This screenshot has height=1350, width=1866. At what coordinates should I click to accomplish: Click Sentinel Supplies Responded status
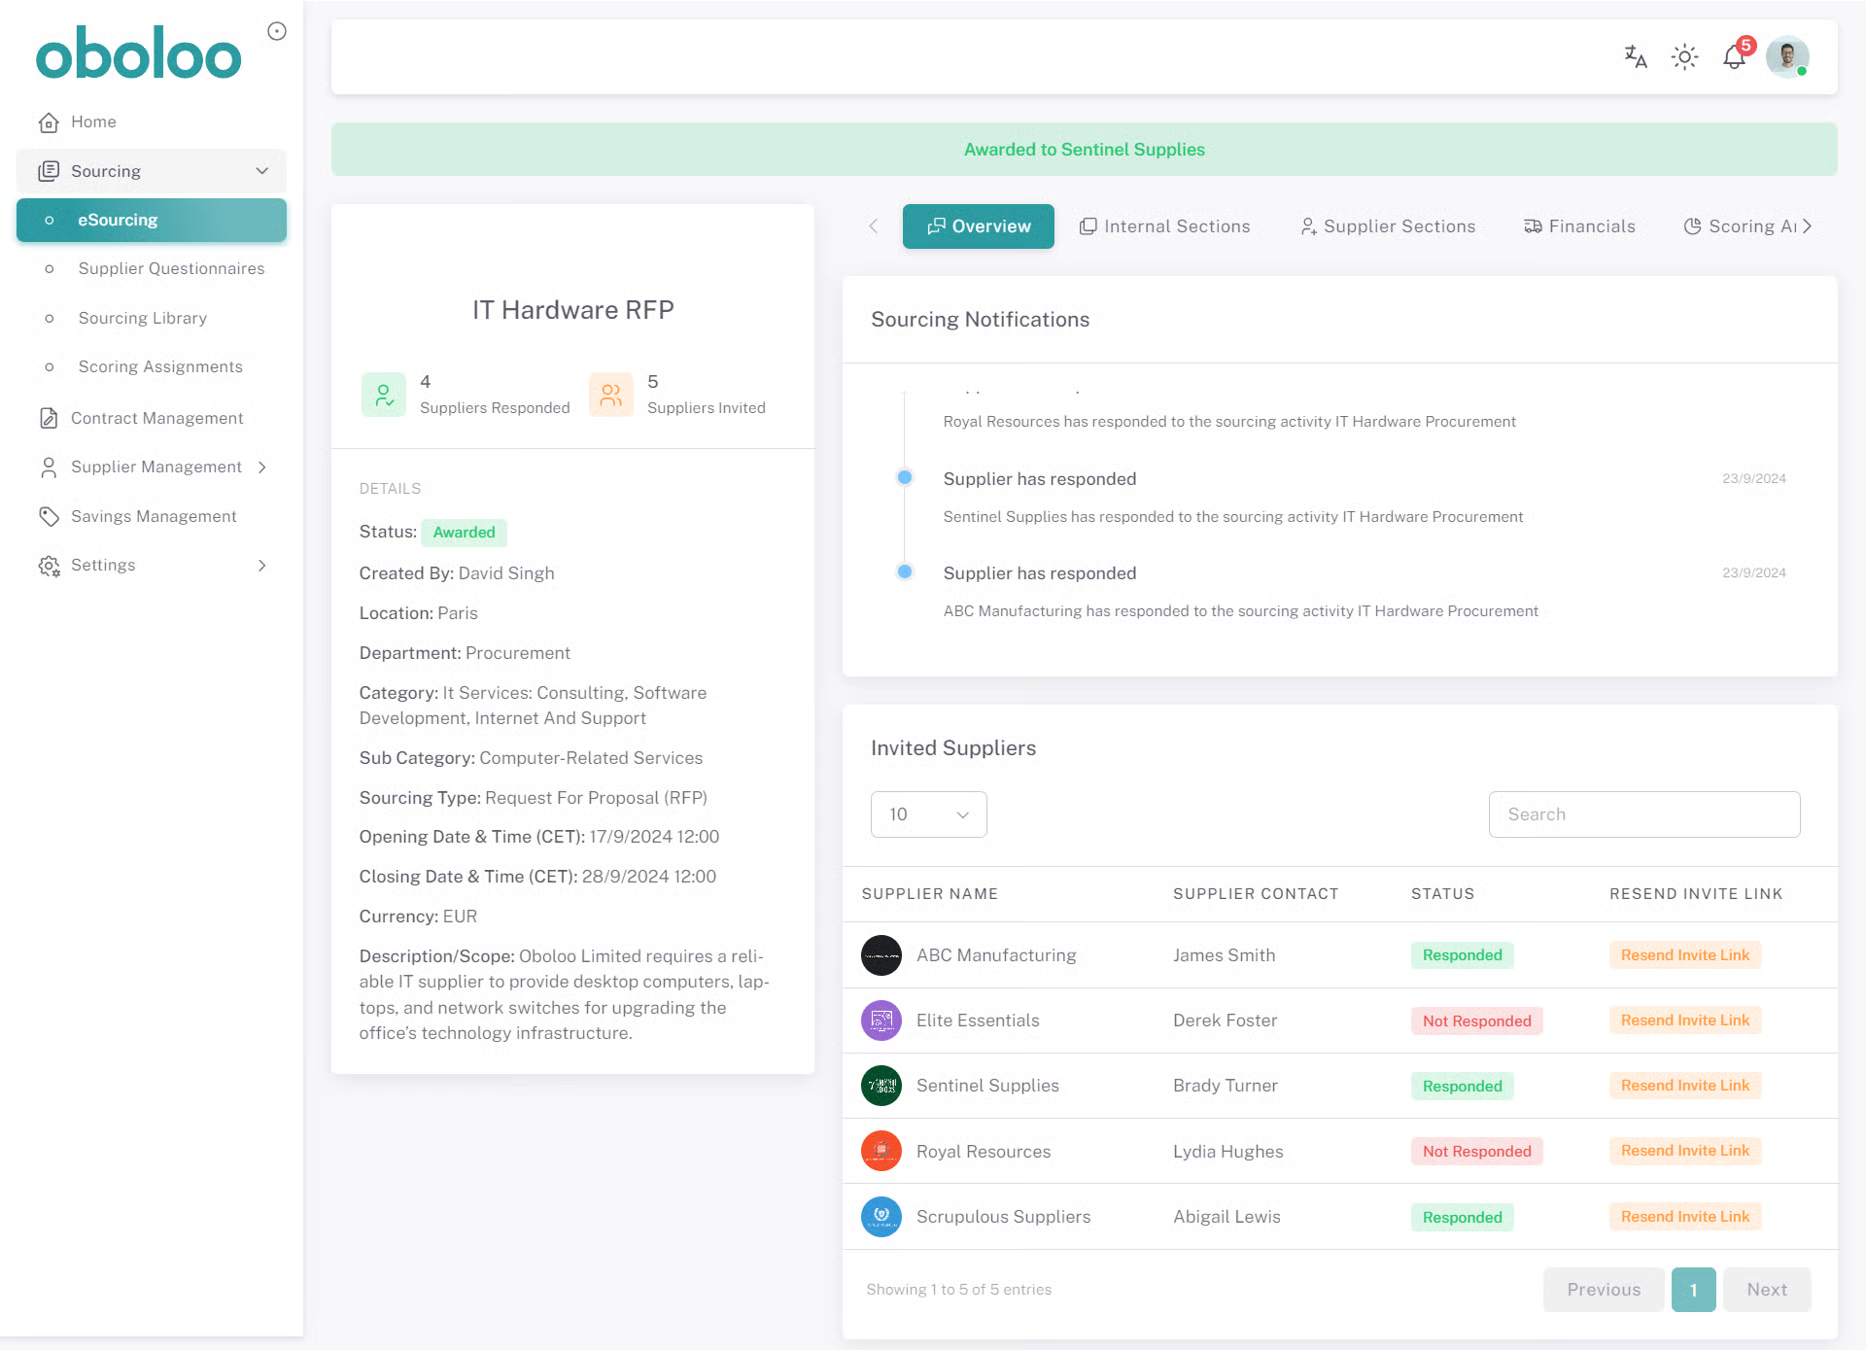pos(1462,1086)
